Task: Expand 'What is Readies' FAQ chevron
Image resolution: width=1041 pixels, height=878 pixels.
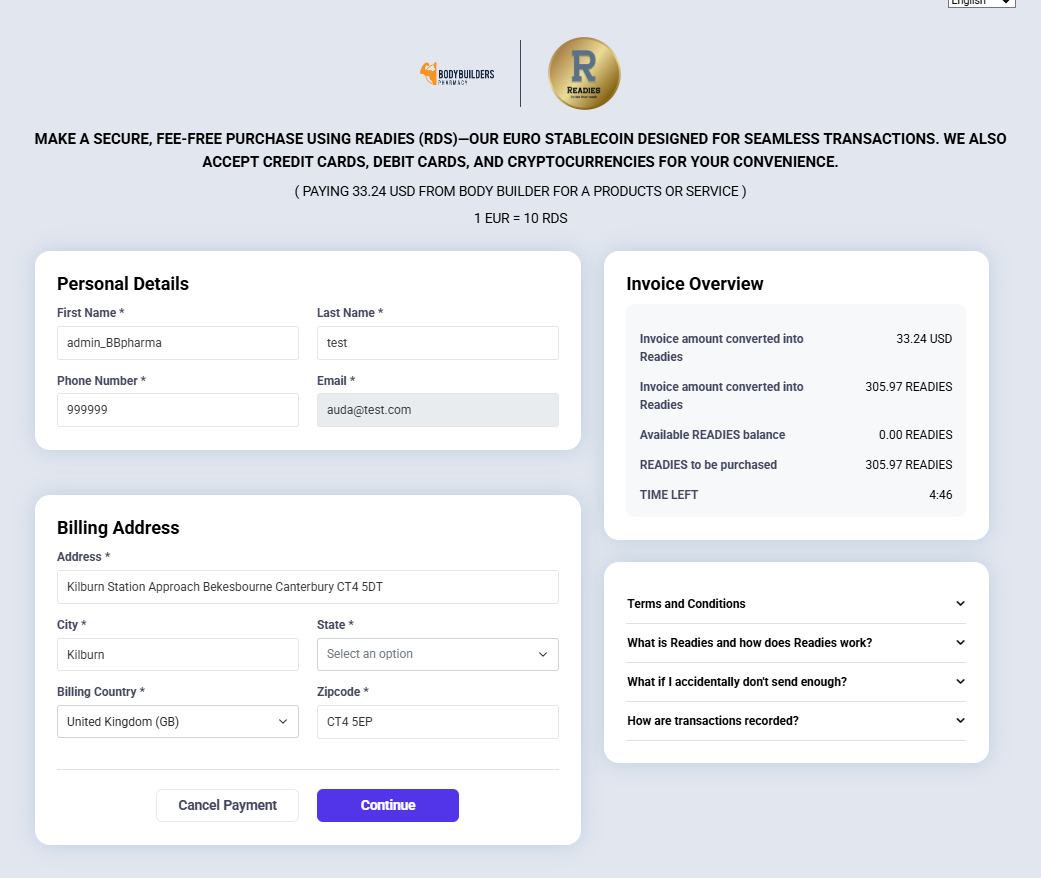Action: (x=960, y=643)
